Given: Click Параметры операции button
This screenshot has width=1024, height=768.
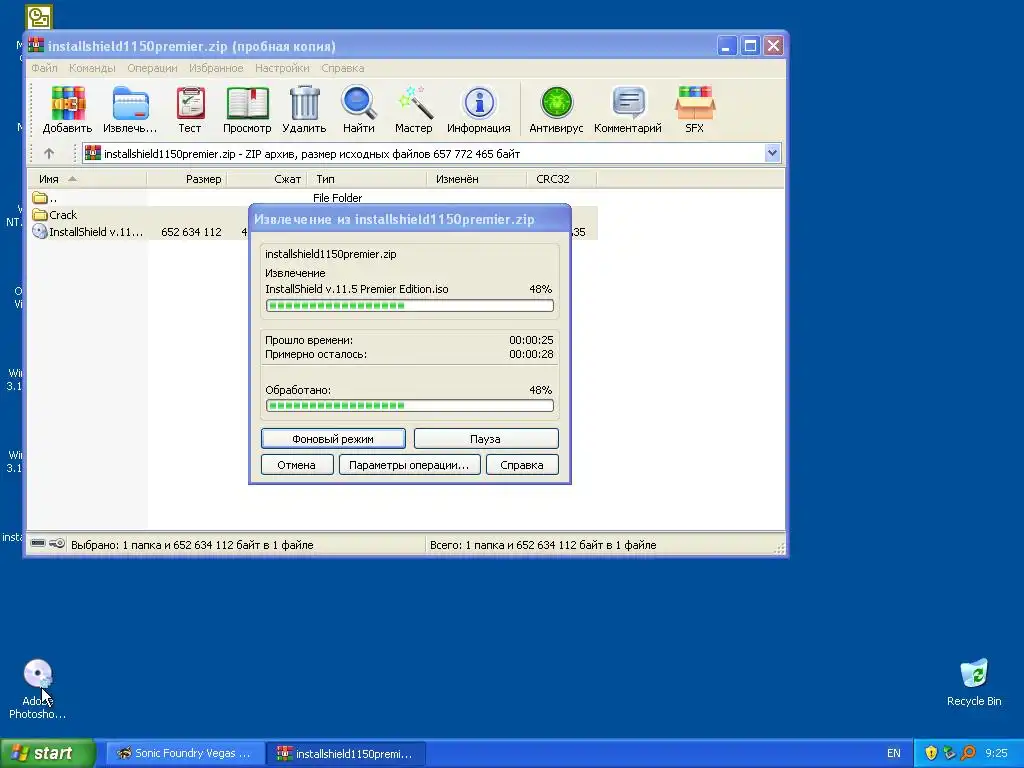Looking at the screenshot, I should [x=409, y=465].
